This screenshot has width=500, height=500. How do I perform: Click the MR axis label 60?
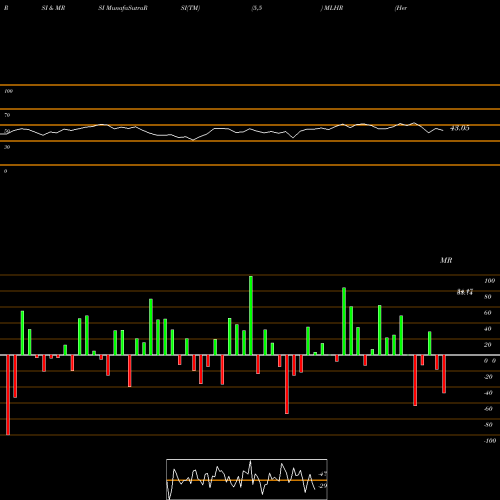(x=488, y=313)
